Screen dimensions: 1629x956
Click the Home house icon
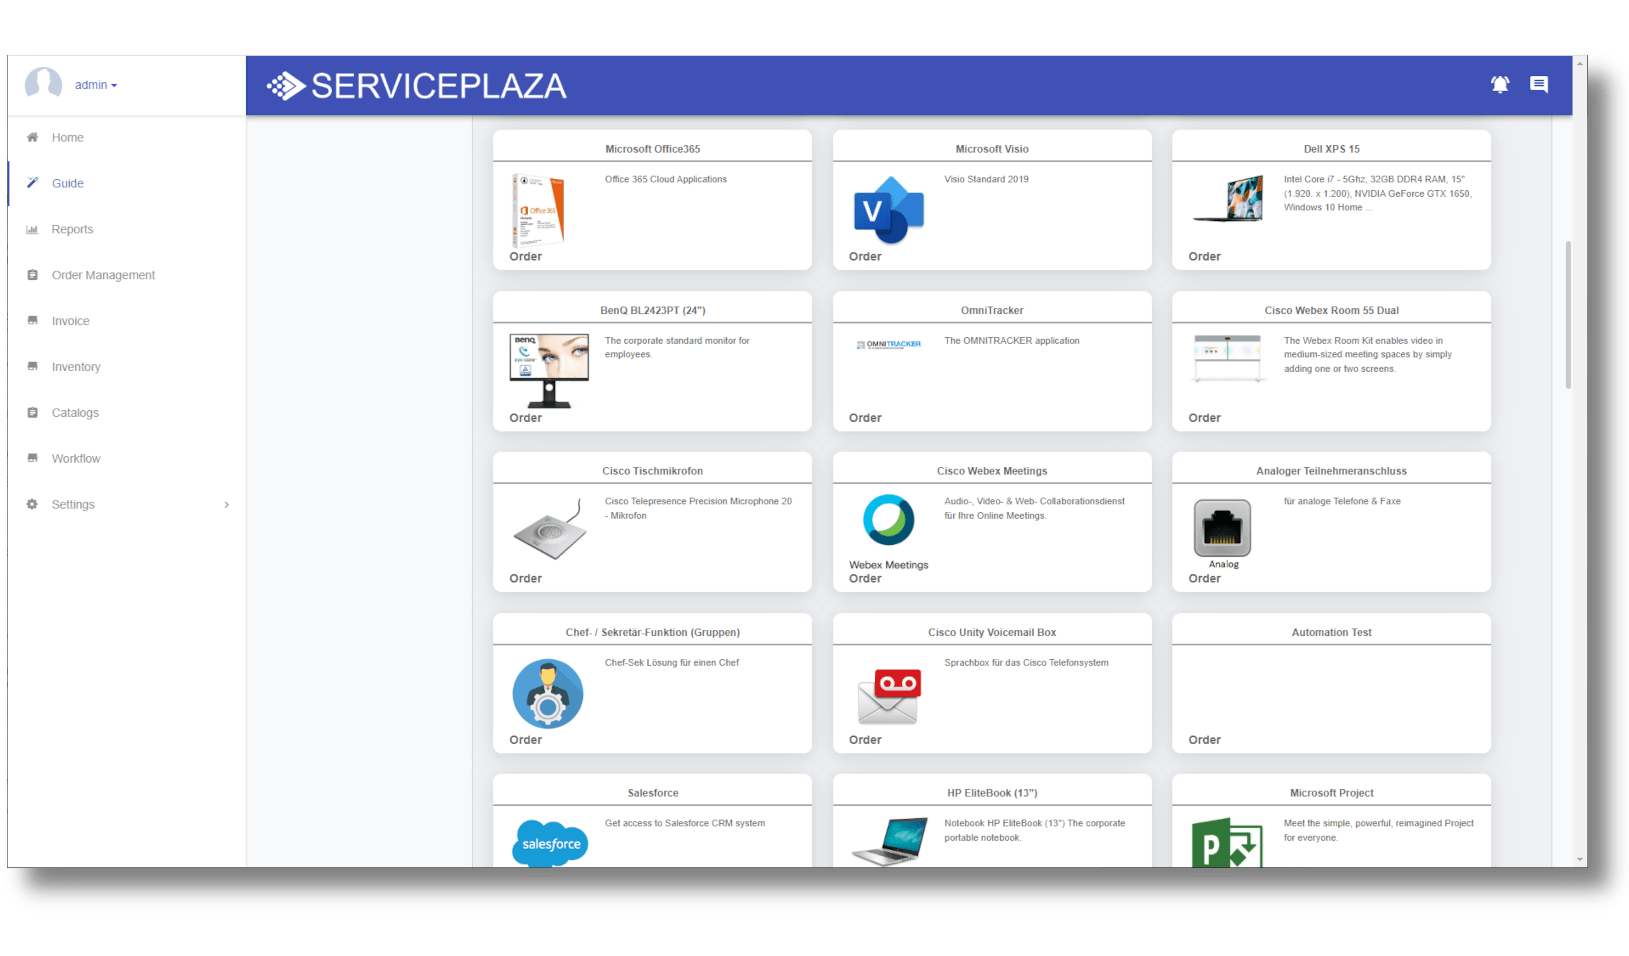pyautogui.click(x=32, y=137)
